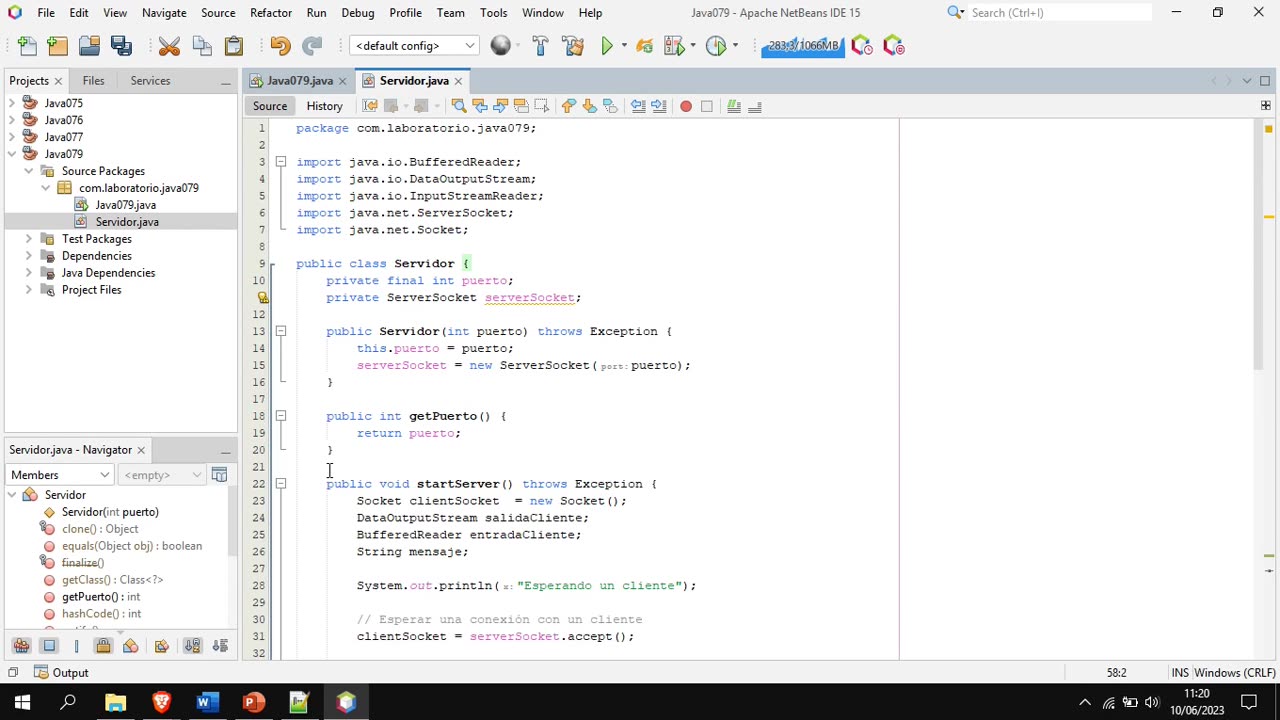The height and width of the screenshot is (720, 1280).
Task: Toggle Show Fields filter in Navigator
Action: (49, 646)
